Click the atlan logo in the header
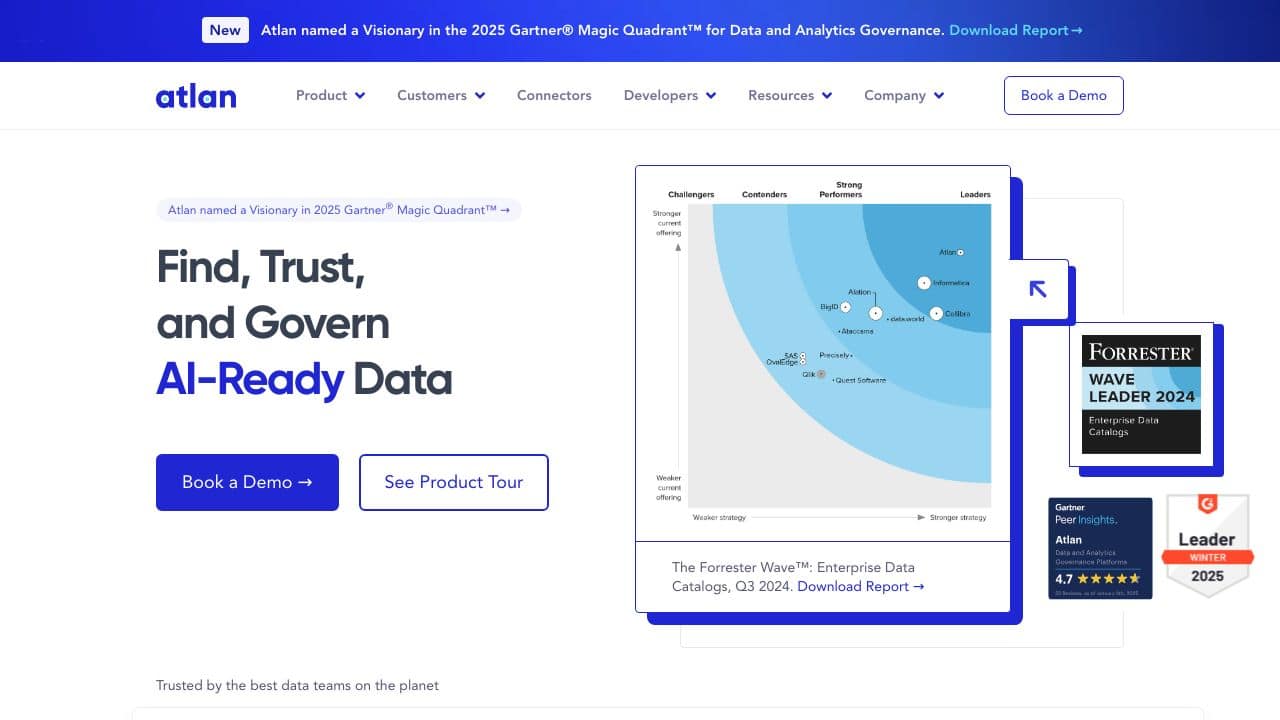The height and width of the screenshot is (720, 1280). pyautogui.click(x=196, y=96)
